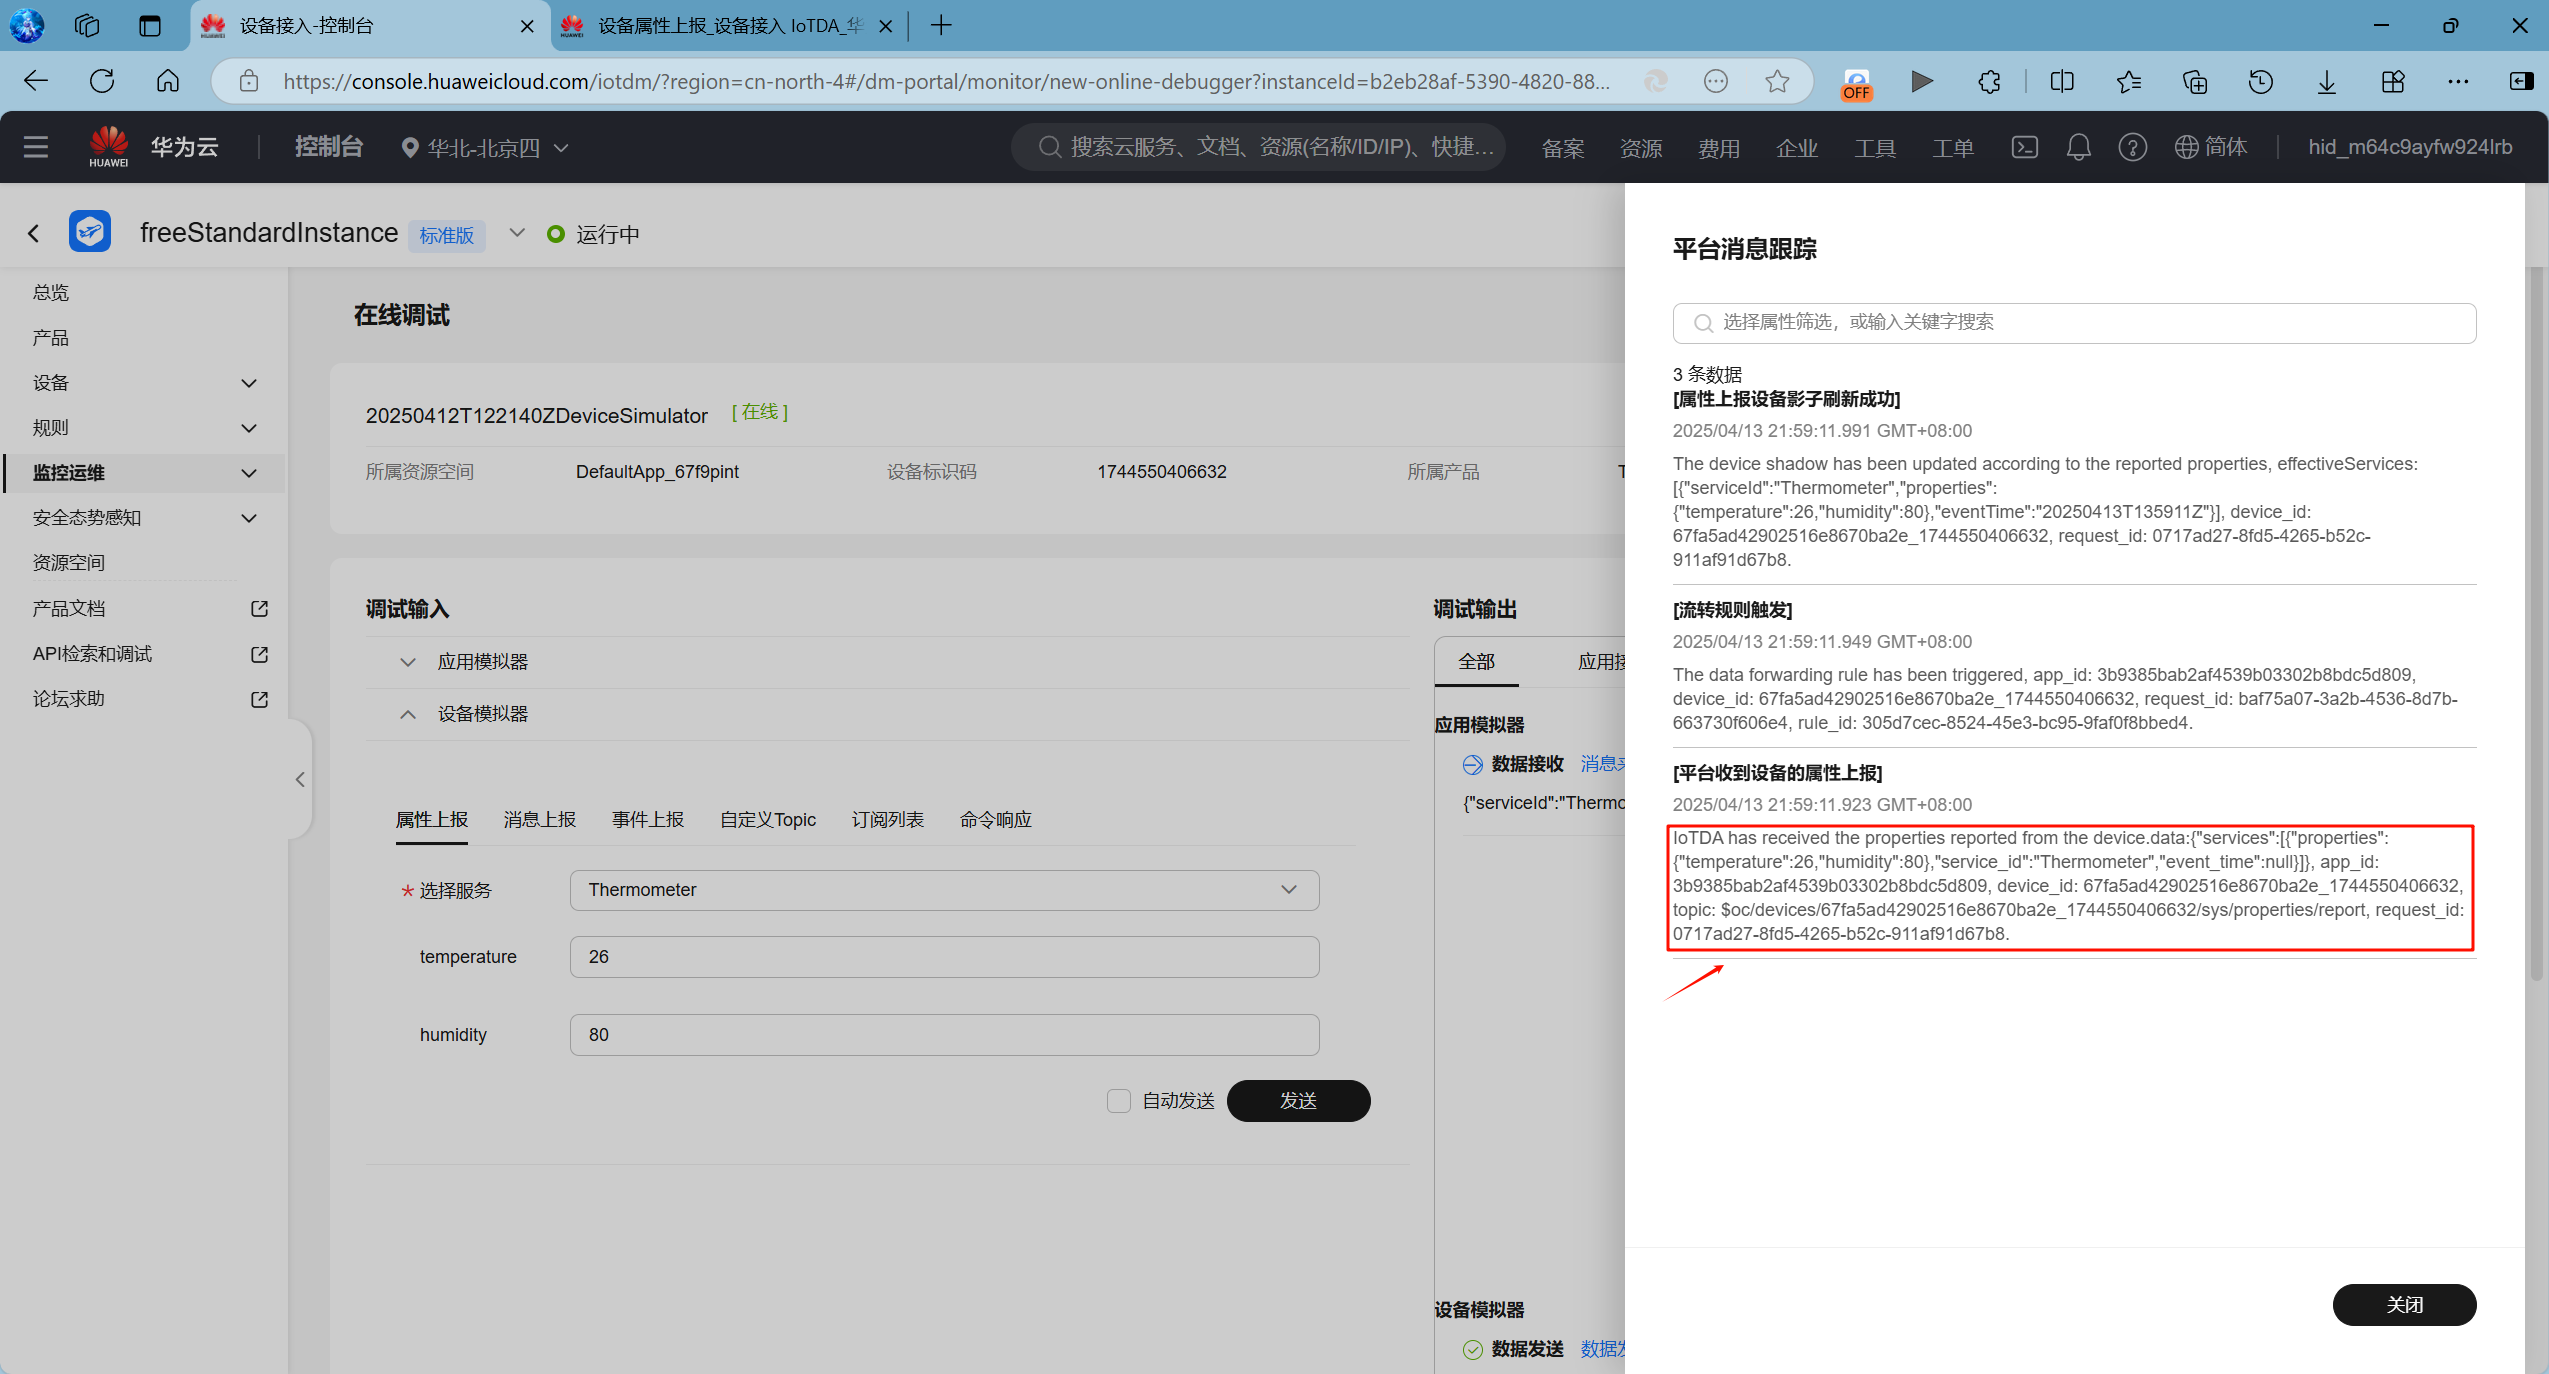Collapse the left sidebar handle
The height and width of the screenshot is (1374, 2549).
pyautogui.click(x=299, y=779)
